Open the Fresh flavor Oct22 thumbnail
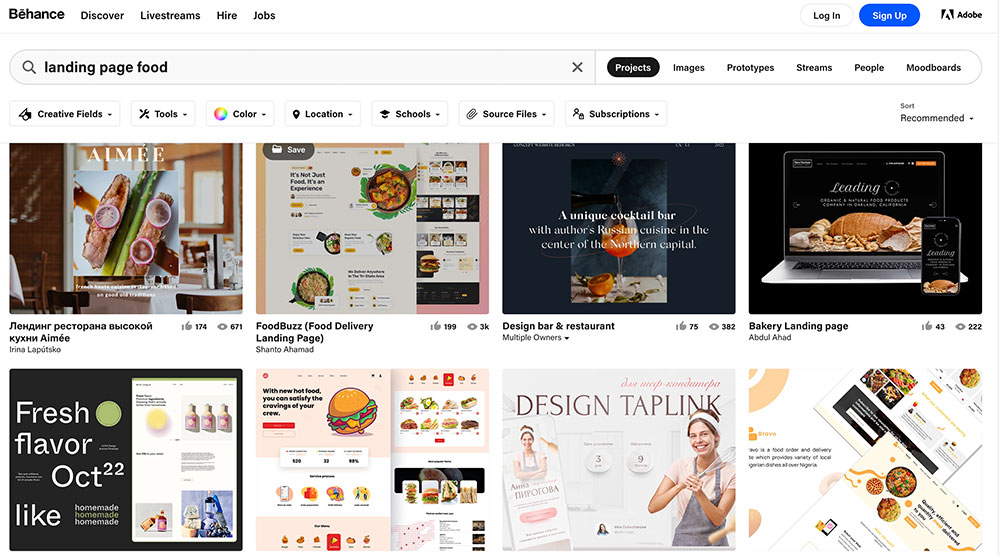The image size is (1000, 556). click(126, 460)
